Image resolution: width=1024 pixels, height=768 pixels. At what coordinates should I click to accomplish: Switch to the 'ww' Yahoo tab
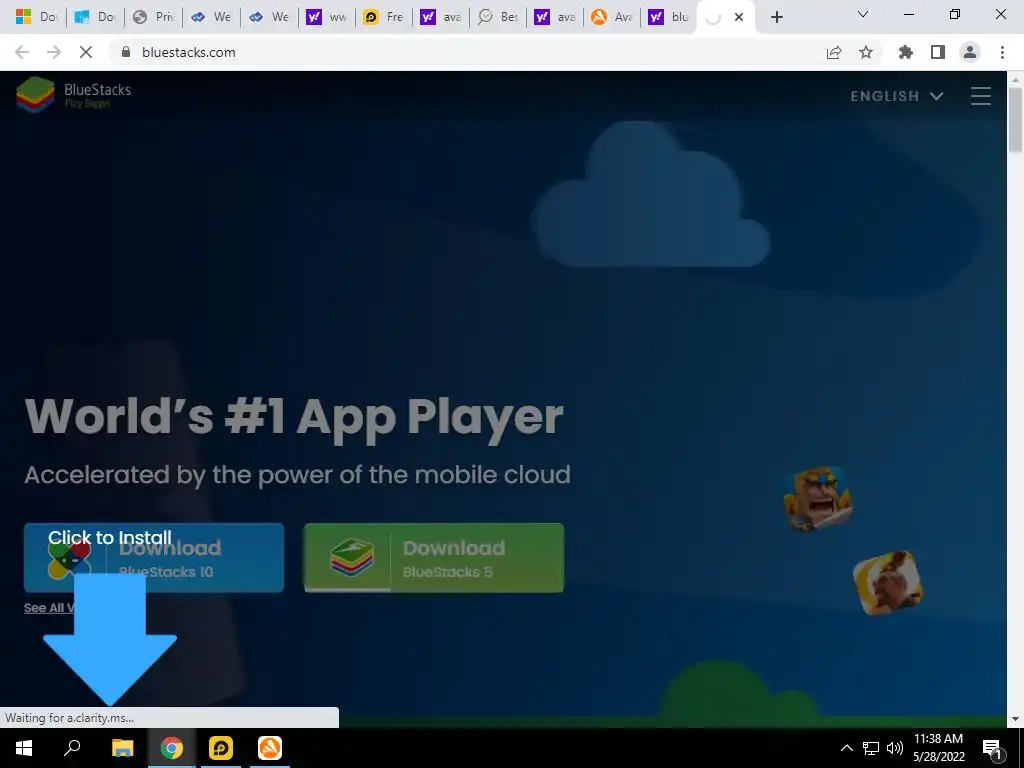coord(327,17)
